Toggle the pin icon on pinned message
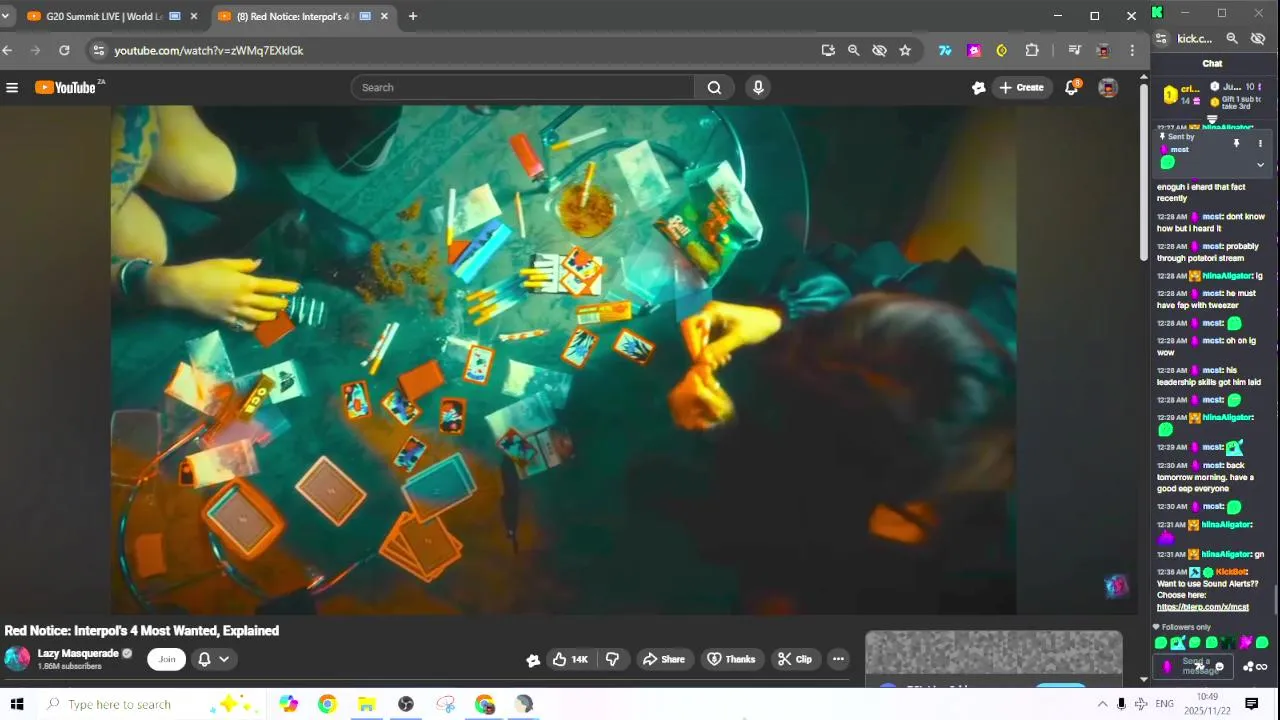Image resolution: width=1280 pixels, height=720 pixels. [1236, 144]
